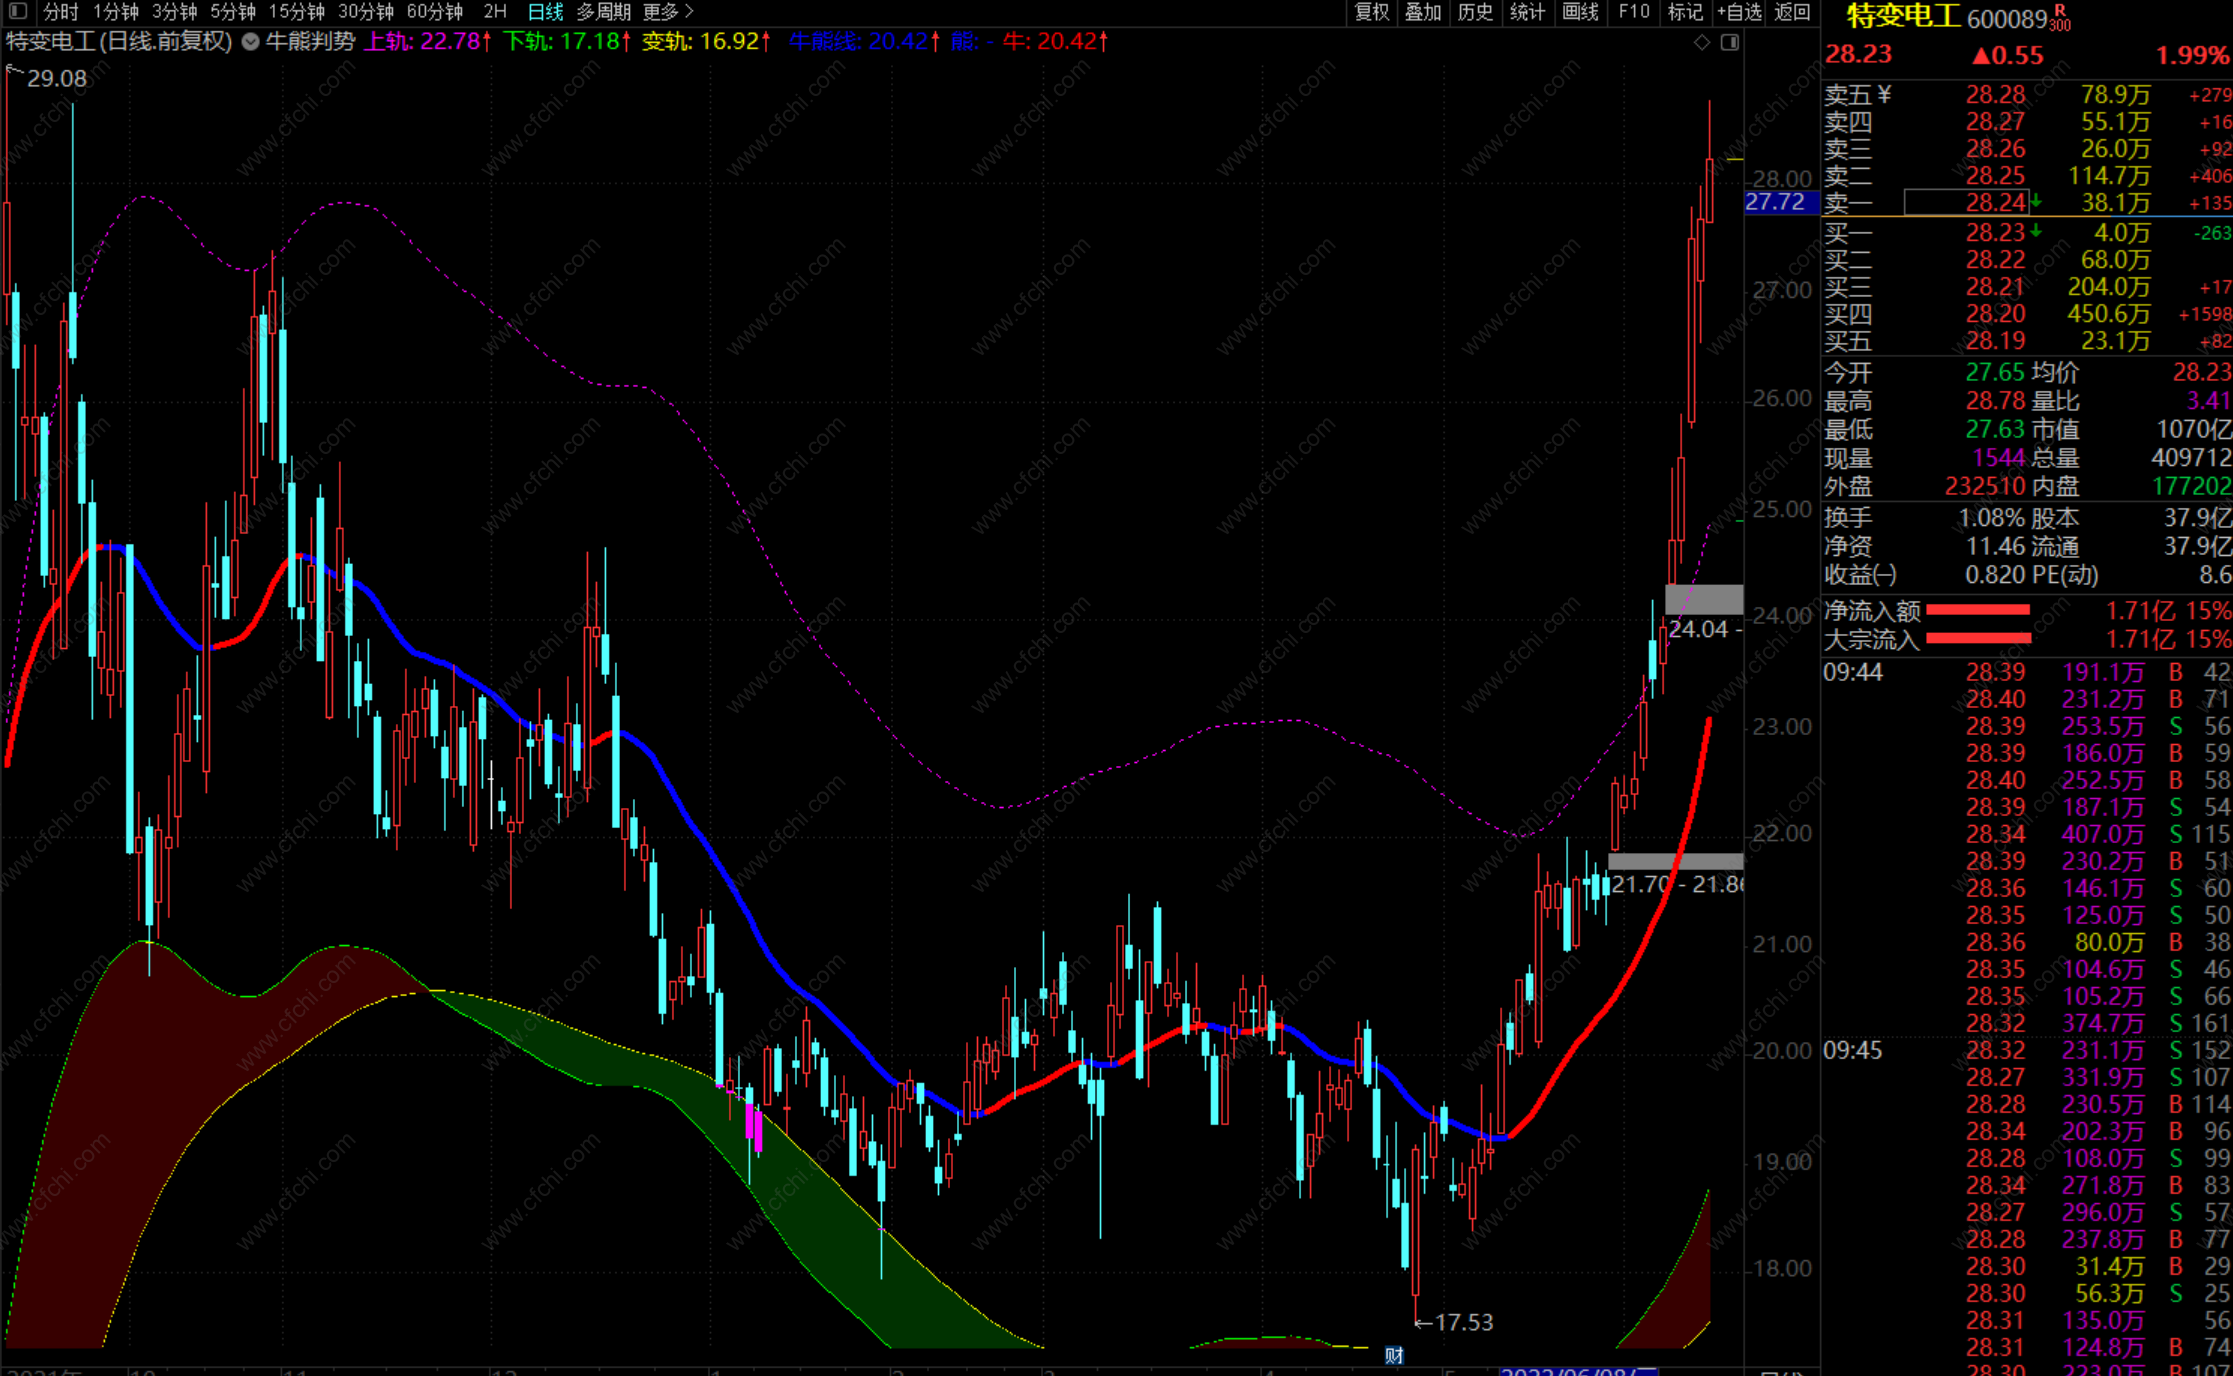Toggle the left sidebar panel icon
Screen dimensions: 2233x1376
click(x=17, y=12)
